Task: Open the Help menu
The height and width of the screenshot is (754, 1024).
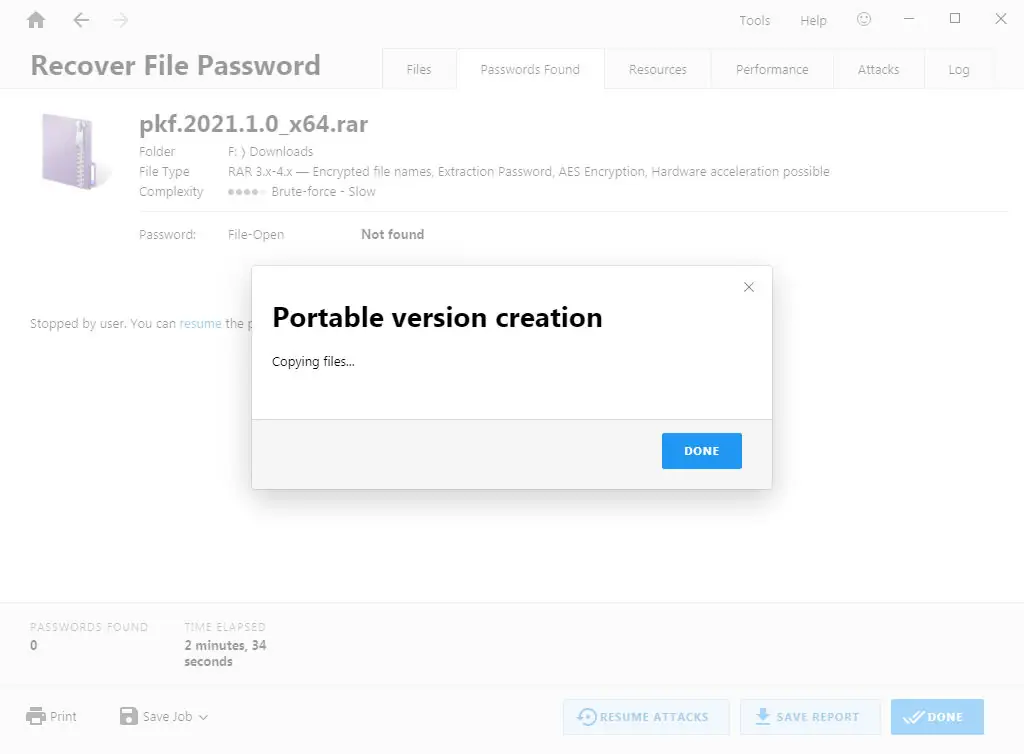Action: point(814,20)
